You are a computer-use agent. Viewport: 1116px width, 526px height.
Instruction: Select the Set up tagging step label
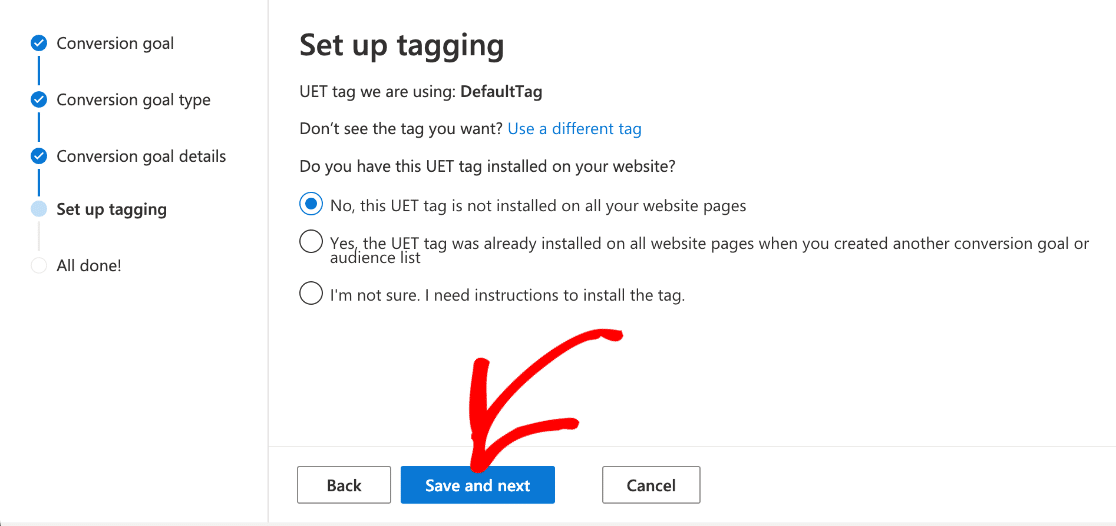tap(111, 209)
